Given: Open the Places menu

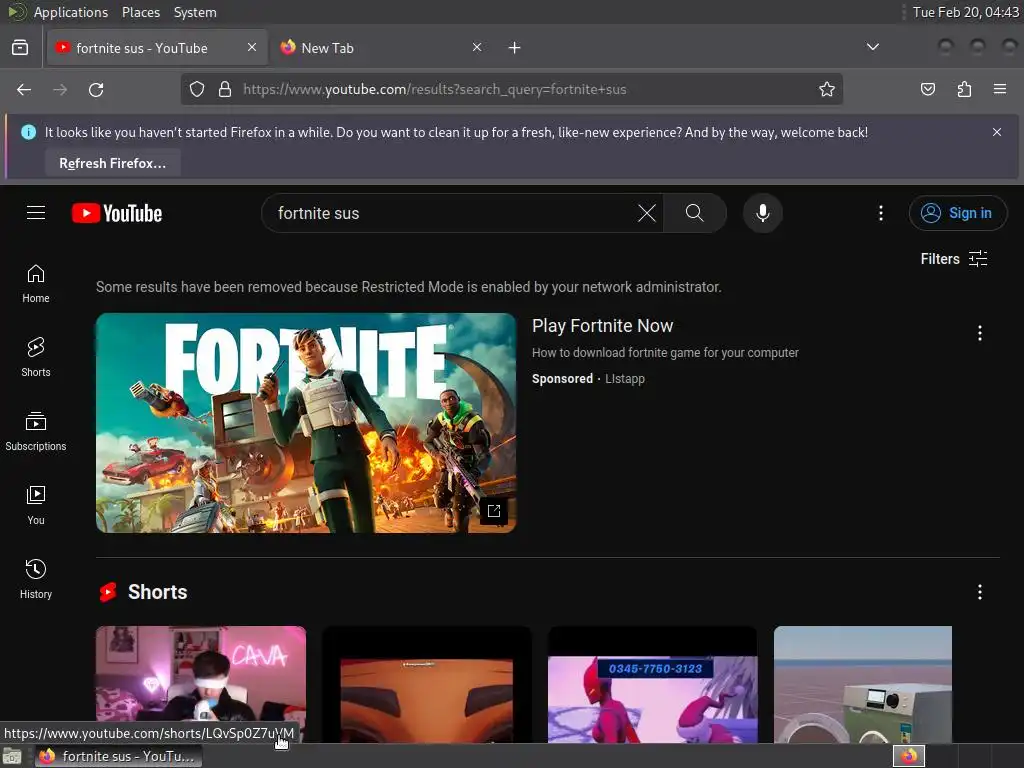Looking at the screenshot, I should (140, 12).
